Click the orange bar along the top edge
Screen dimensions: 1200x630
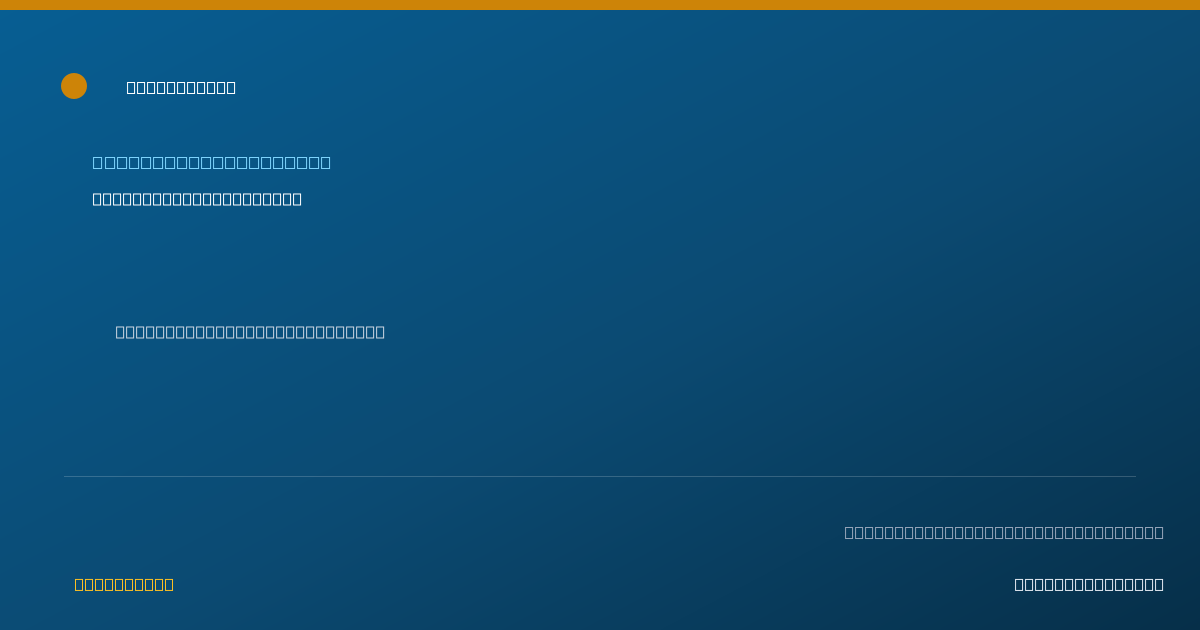tap(600, 5)
